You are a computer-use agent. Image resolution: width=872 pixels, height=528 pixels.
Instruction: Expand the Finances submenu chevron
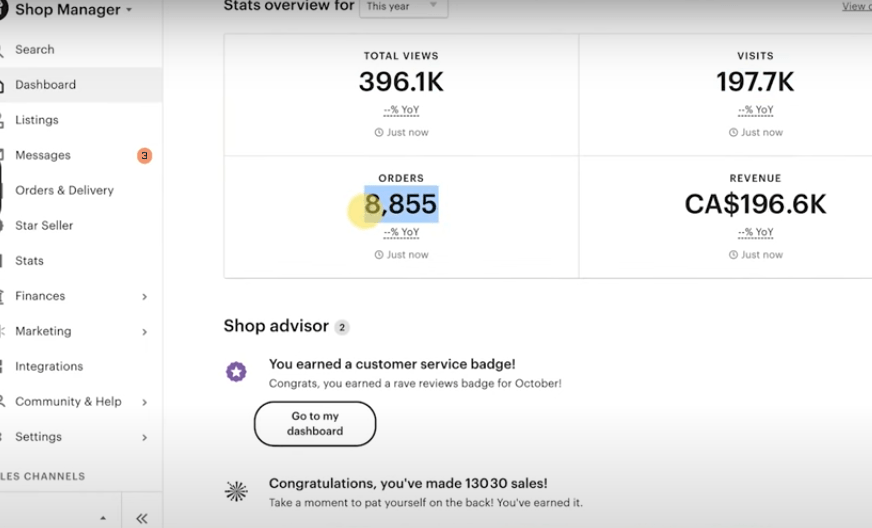coord(145,297)
